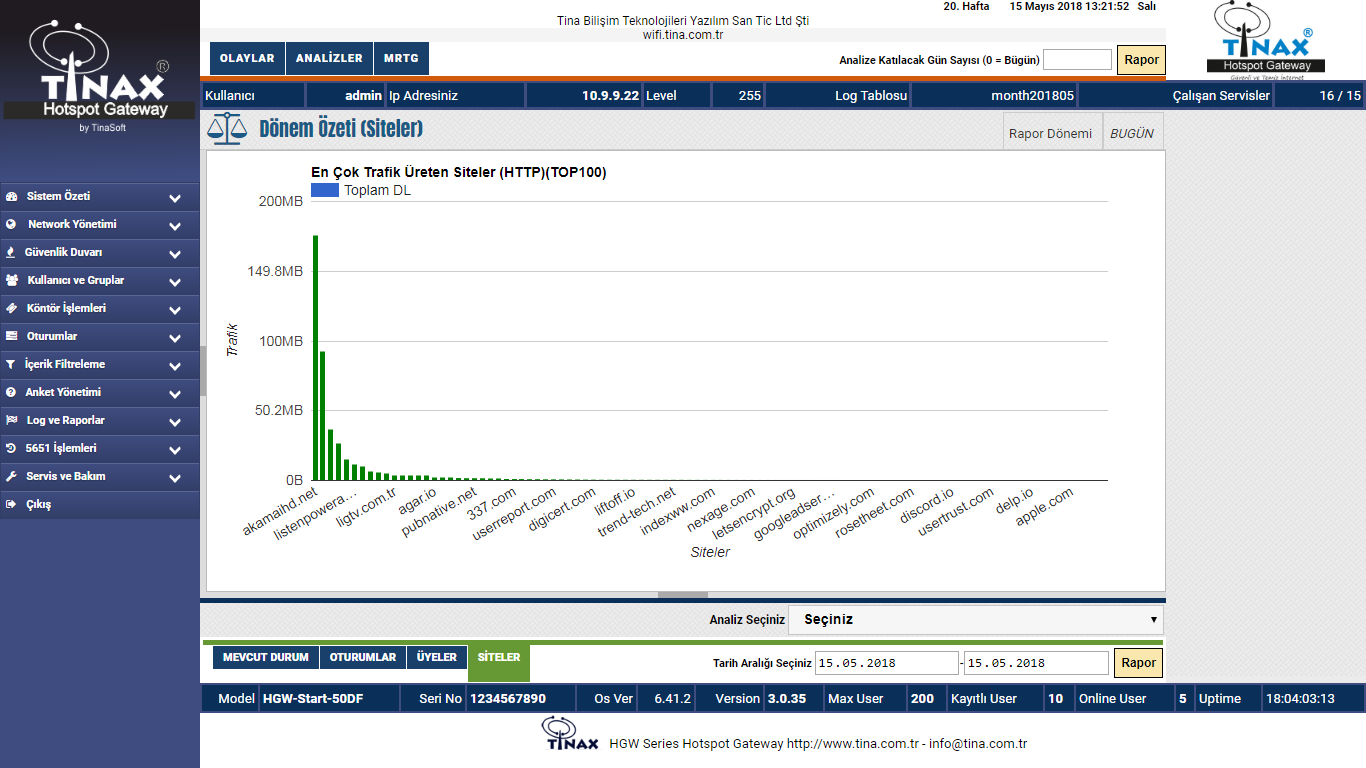Click the Çıkış sign-out icon
Viewport: 1366px width, 768px height.
pyautogui.click(x=11, y=505)
